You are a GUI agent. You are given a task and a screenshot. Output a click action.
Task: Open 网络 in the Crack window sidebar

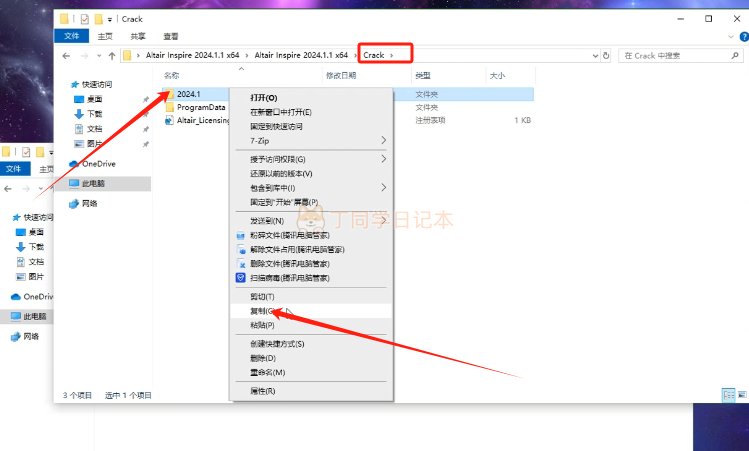[x=84, y=204]
